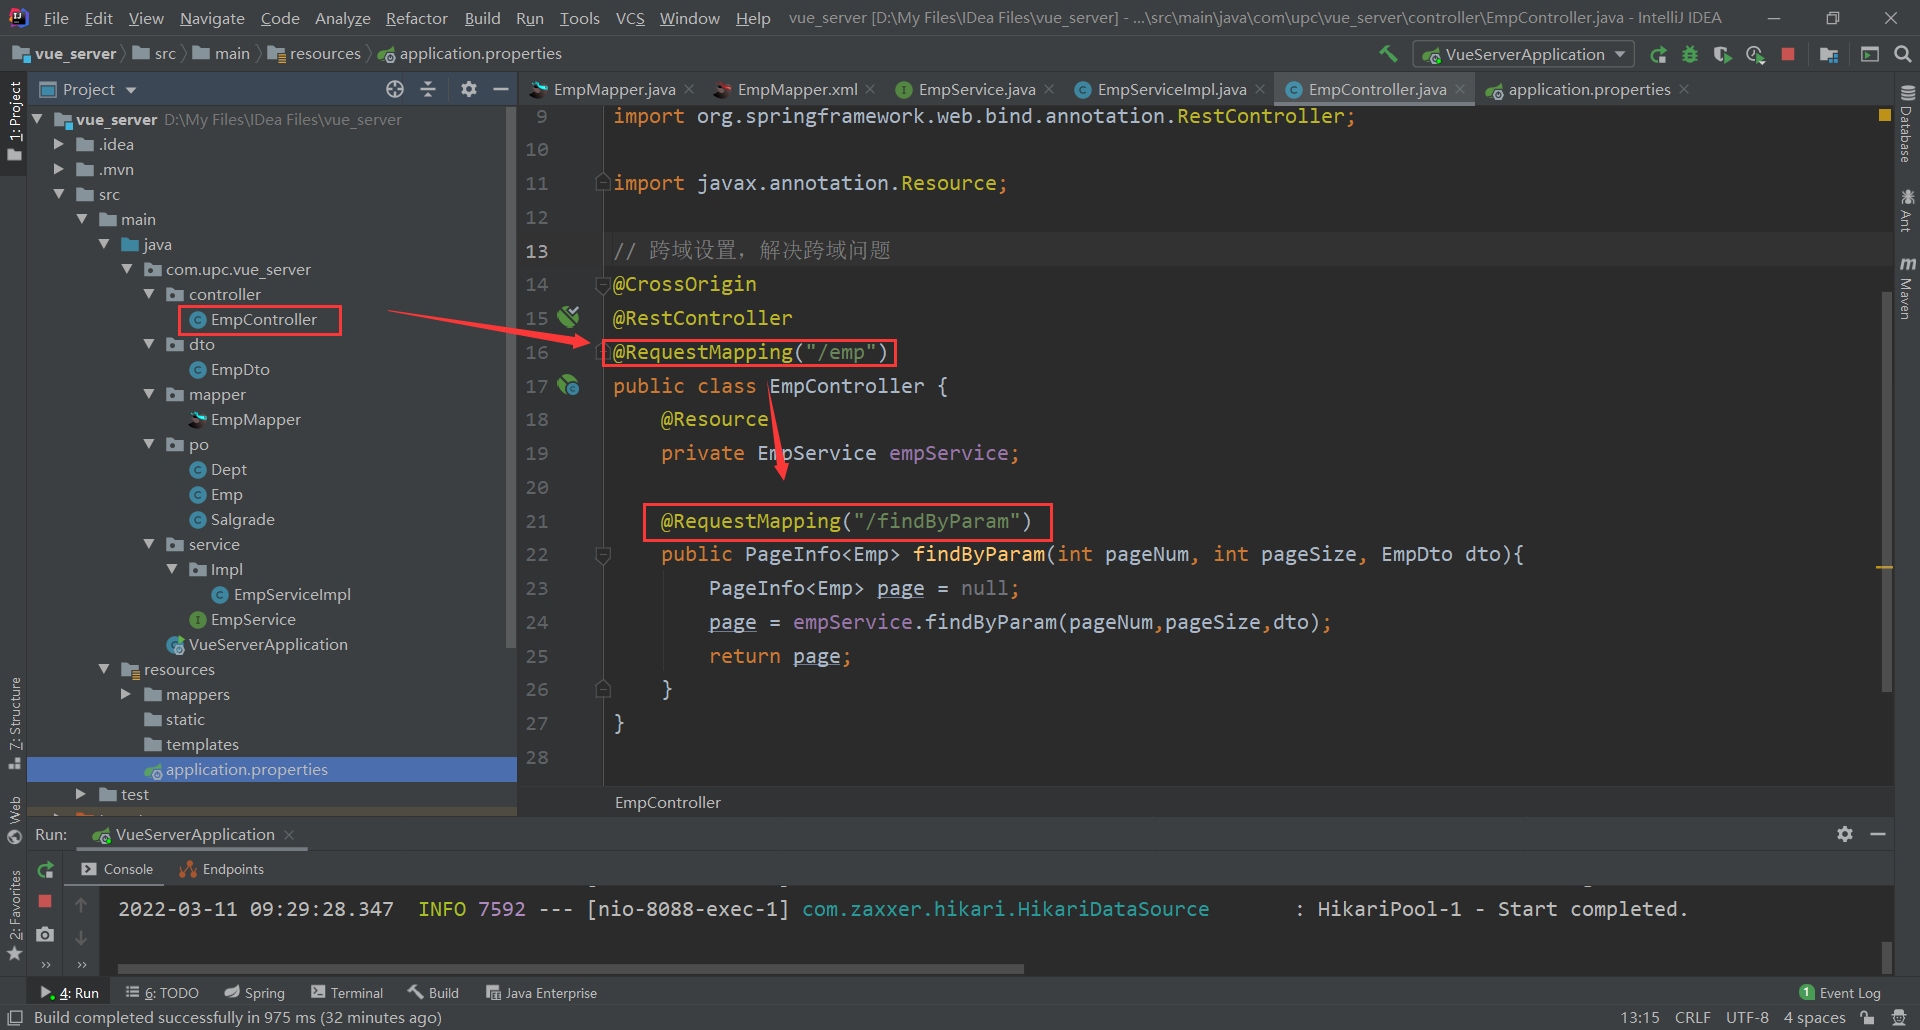Expand the mappers folder

click(x=126, y=694)
